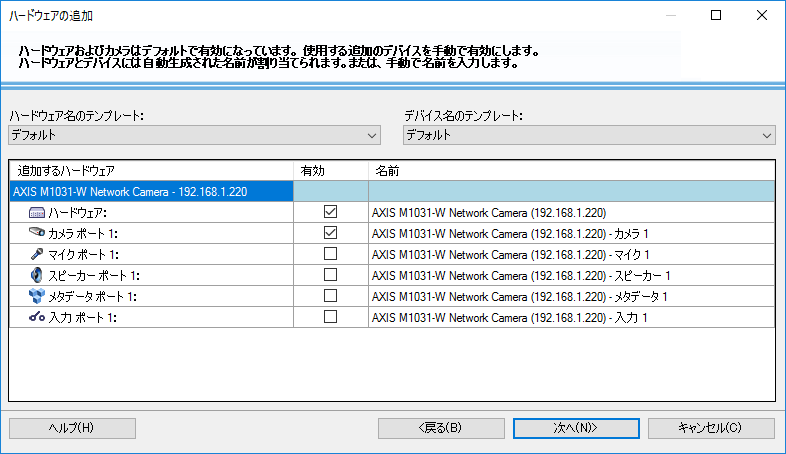Edit the name cell ending in カメラ 1

(x=571, y=234)
